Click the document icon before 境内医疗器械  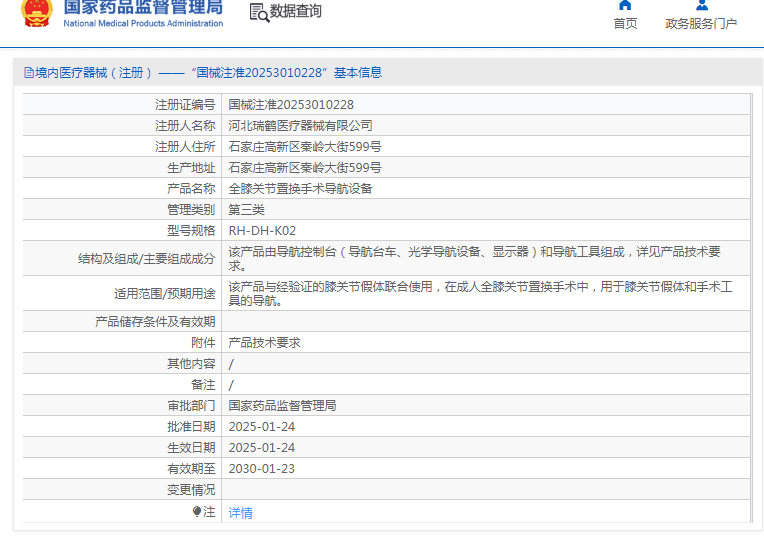[29, 73]
